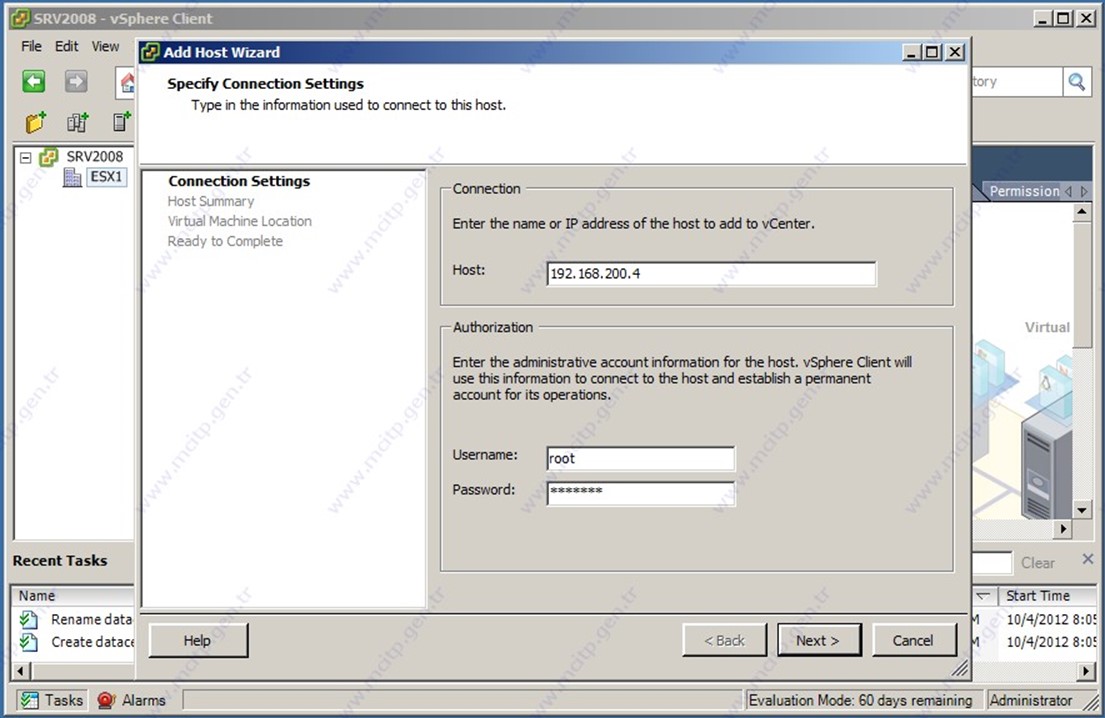Minimize the Add Host Wizard window
The height and width of the screenshot is (718, 1105).
pos(911,52)
